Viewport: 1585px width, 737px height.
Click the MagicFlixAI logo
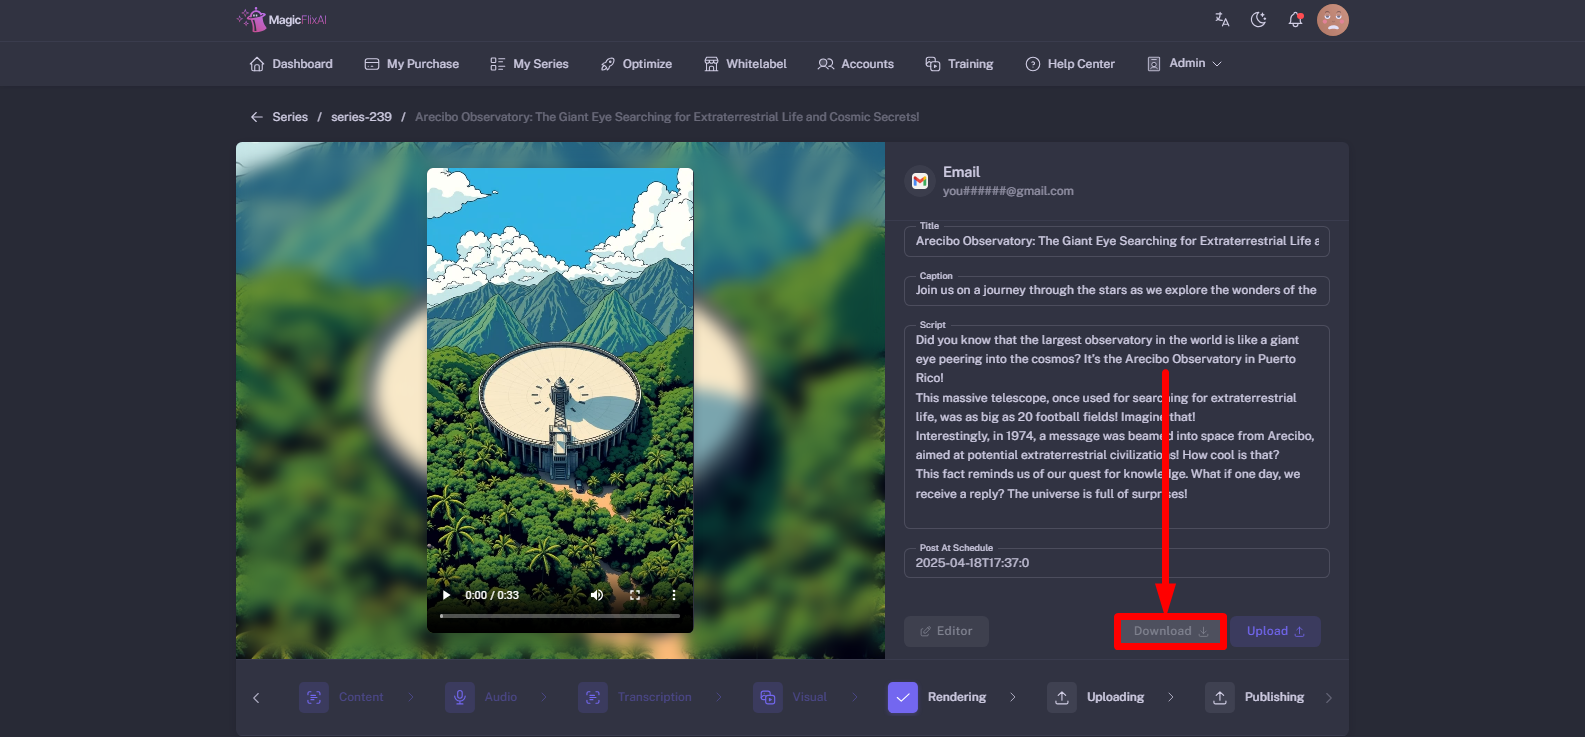tap(282, 19)
